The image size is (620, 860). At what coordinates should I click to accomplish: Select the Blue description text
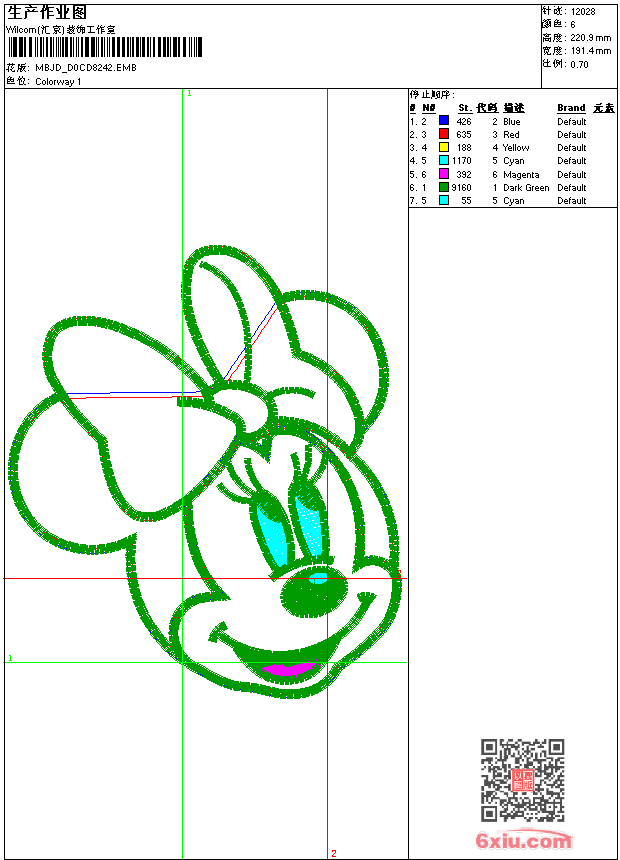click(x=511, y=122)
